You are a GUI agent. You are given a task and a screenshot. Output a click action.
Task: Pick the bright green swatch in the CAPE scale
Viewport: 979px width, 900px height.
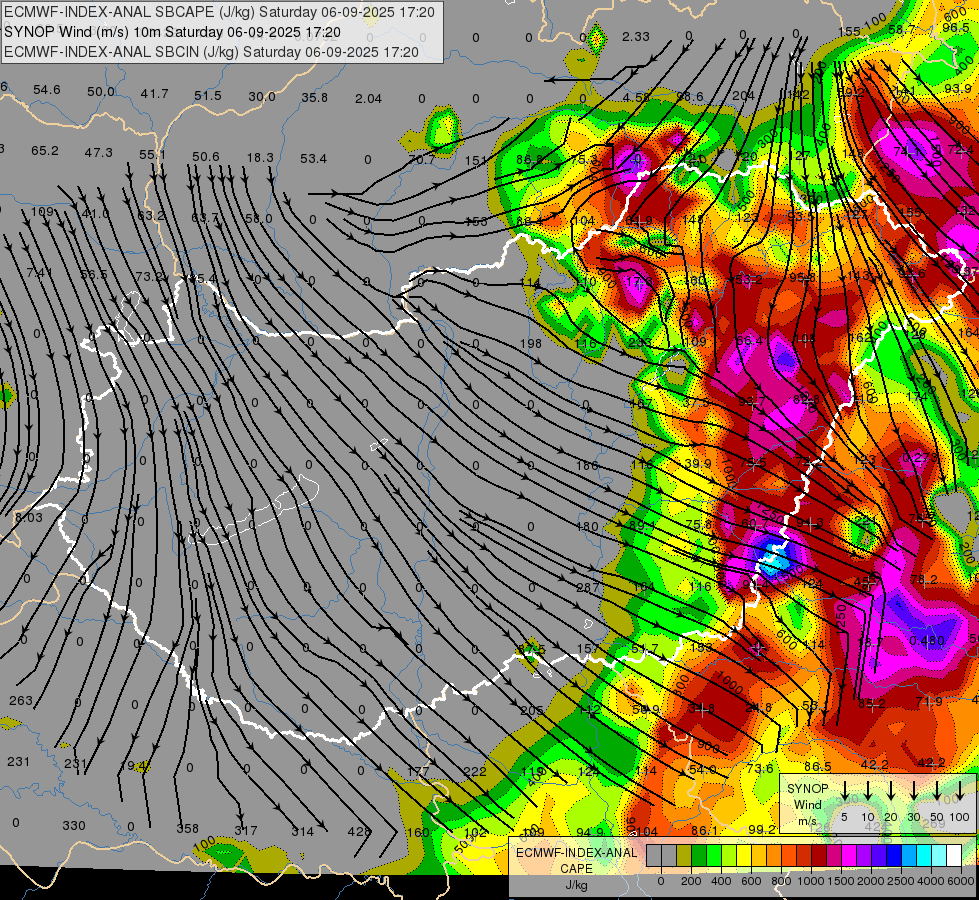714,855
